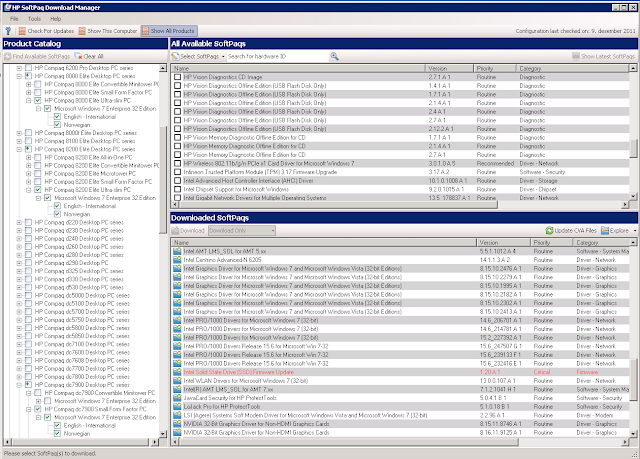Click the help question mark icon
The height and width of the screenshot is (459, 640).
(8, 31)
